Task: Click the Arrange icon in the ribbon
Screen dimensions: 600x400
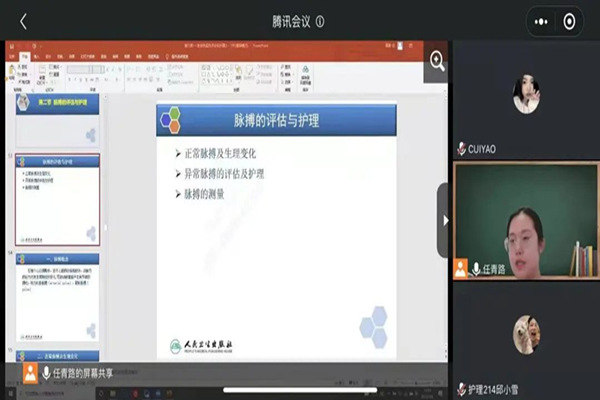Action: click(238, 72)
